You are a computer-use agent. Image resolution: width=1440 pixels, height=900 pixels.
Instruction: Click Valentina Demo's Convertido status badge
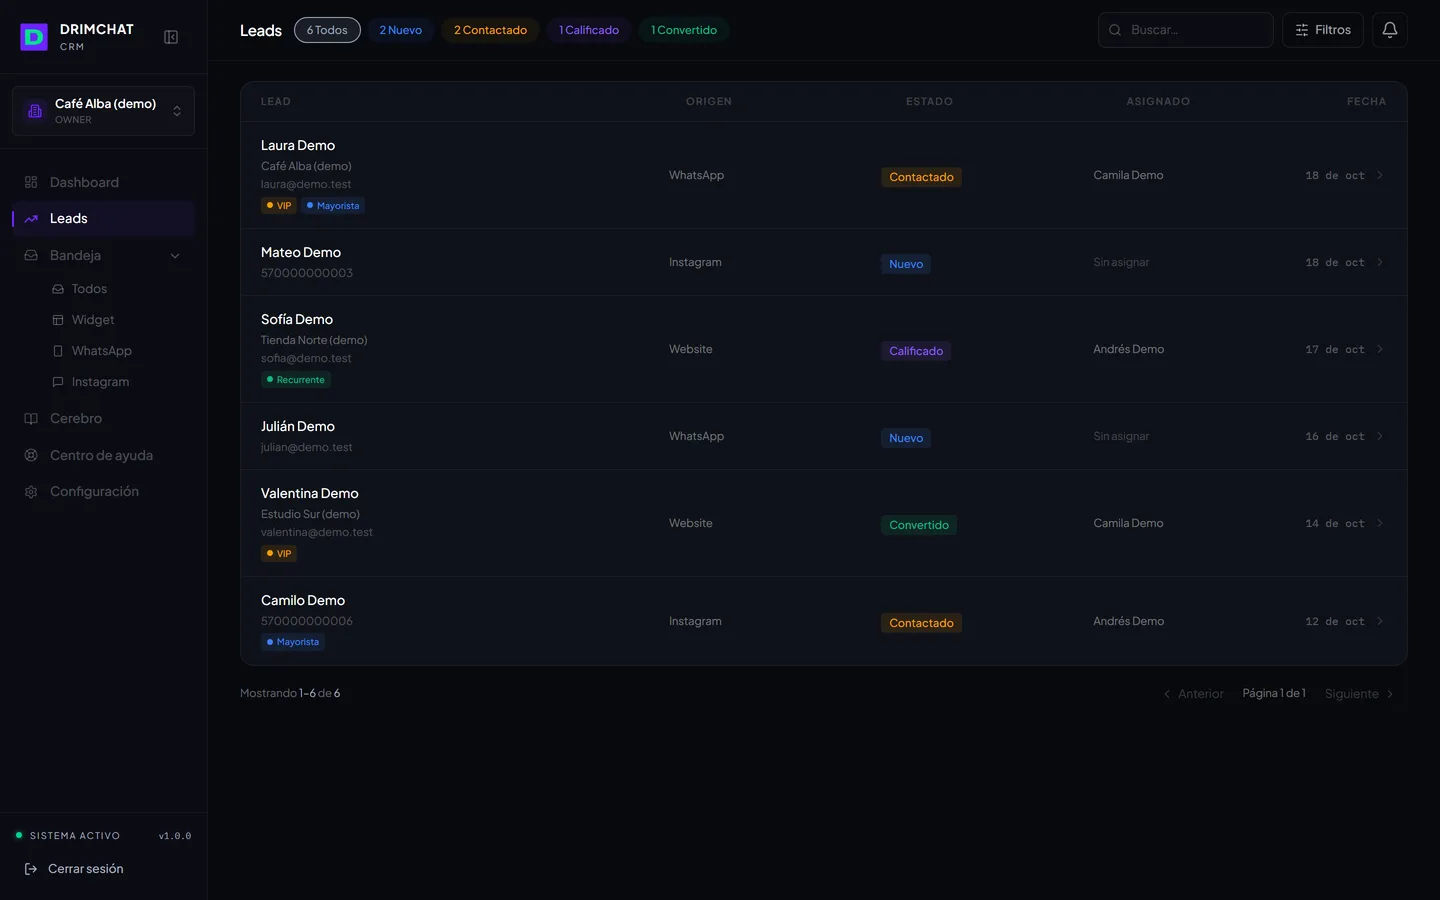click(x=919, y=525)
